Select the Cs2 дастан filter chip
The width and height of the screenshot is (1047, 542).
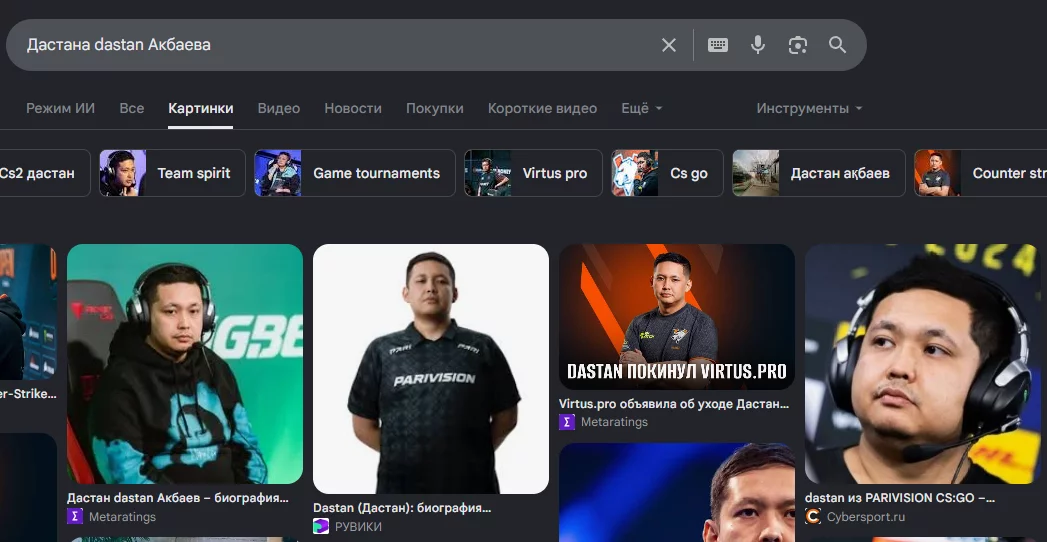click(x=44, y=173)
